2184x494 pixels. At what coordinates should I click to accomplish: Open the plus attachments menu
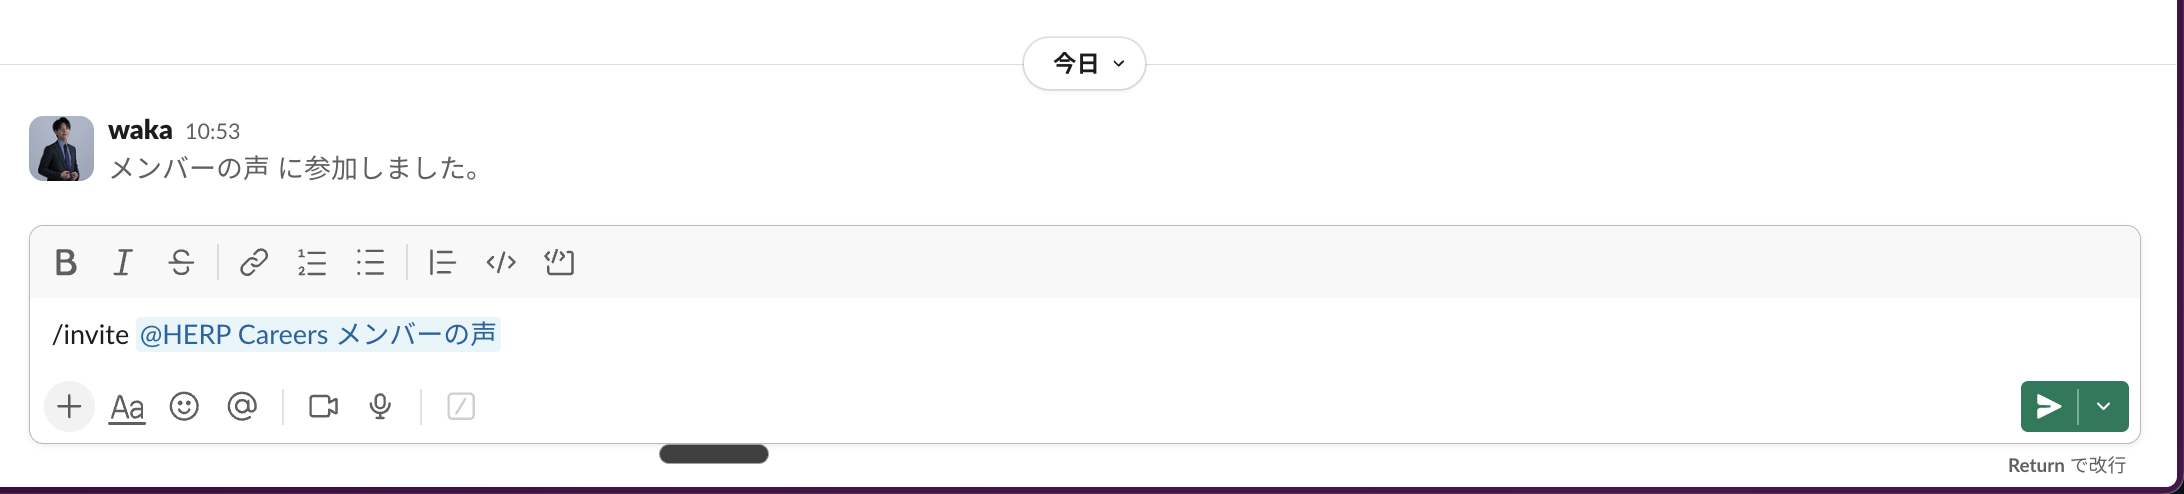(x=69, y=406)
